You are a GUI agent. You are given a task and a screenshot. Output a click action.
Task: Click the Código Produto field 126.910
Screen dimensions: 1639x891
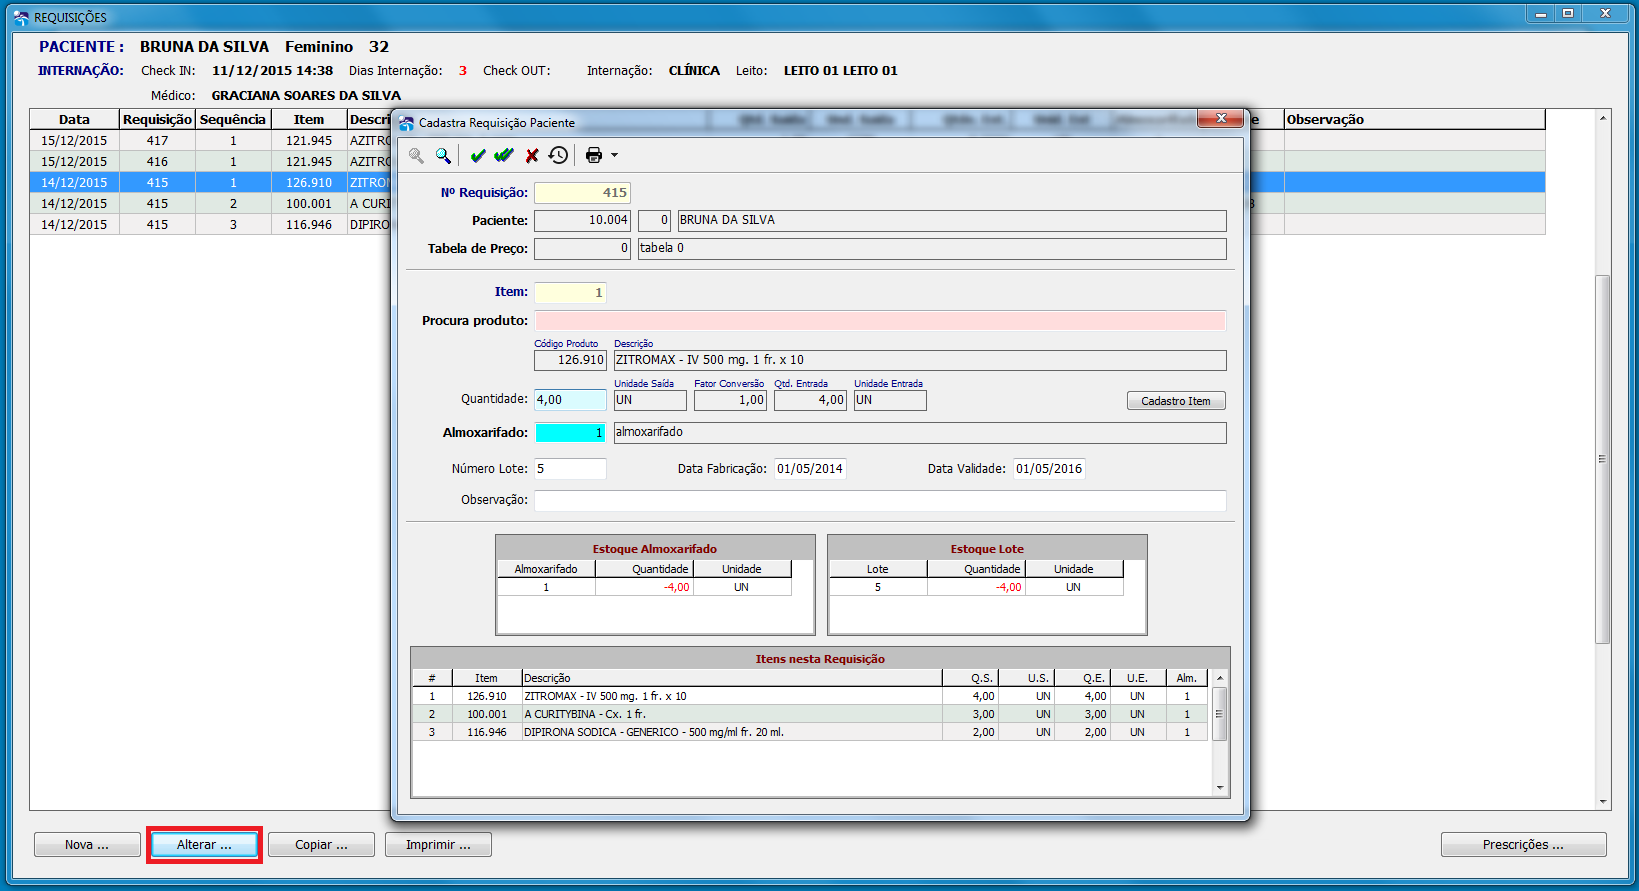pyautogui.click(x=570, y=360)
